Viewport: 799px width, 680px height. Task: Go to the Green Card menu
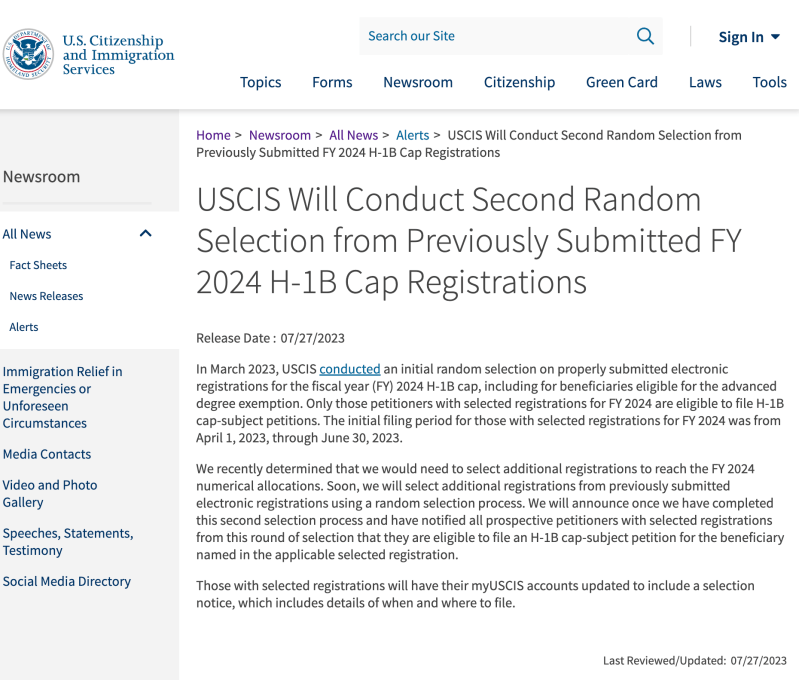(622, 82)
